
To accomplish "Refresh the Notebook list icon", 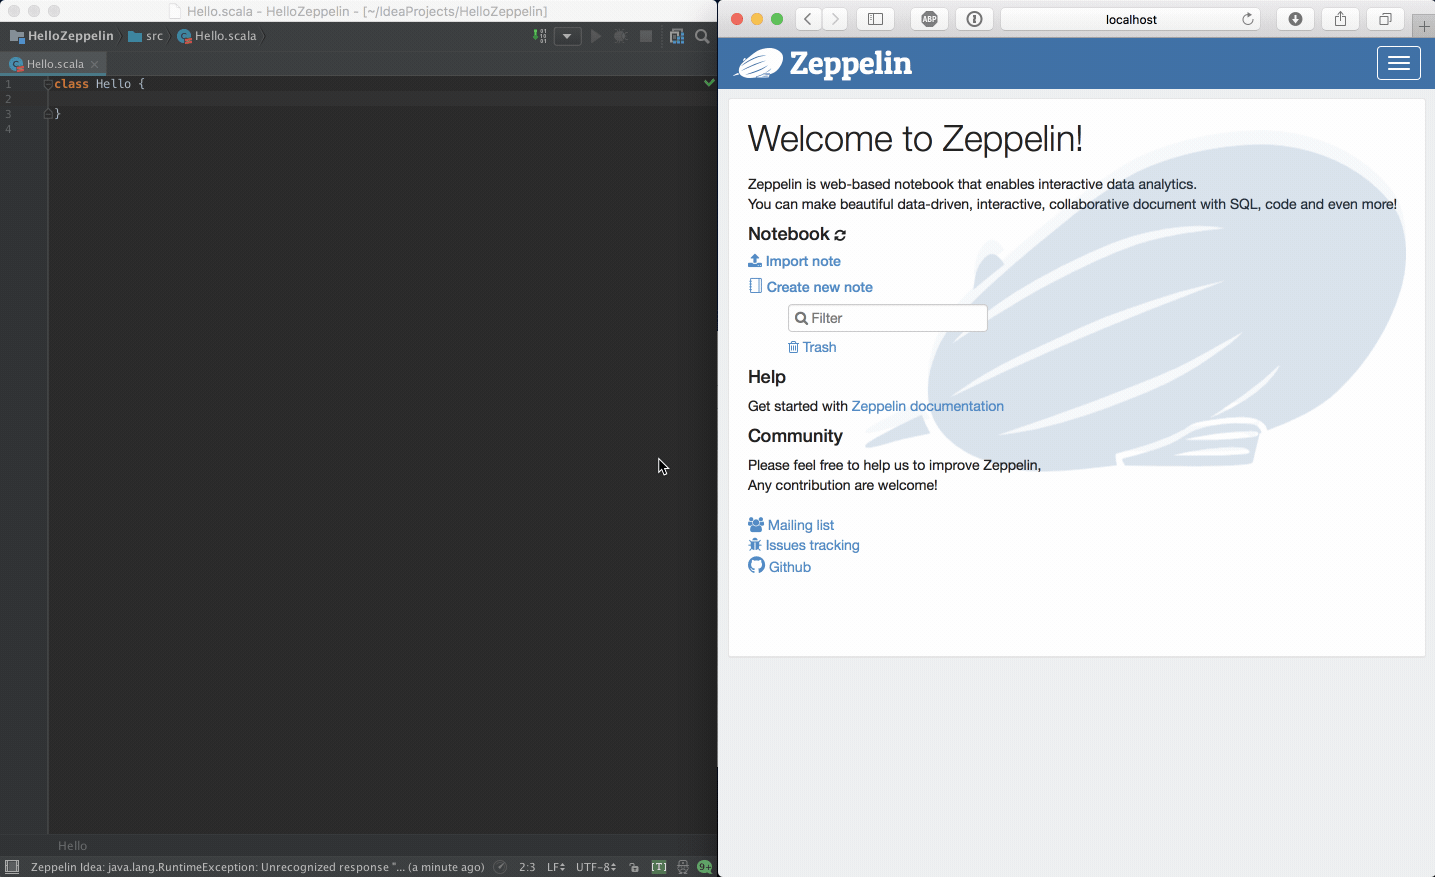I will [x=840, y=235].
